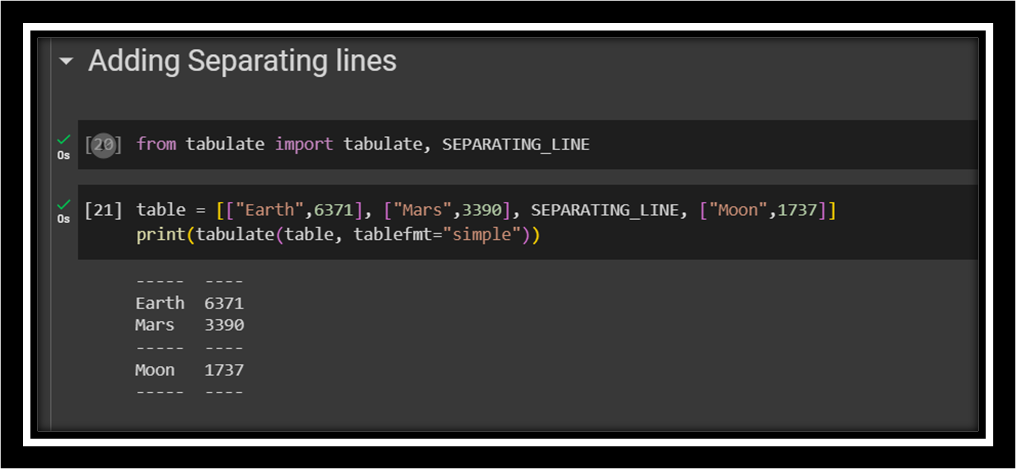Screen dimensions: 1016x469
Task: Click the print(tabulate(...)) code line
Action: pos(337,236)
